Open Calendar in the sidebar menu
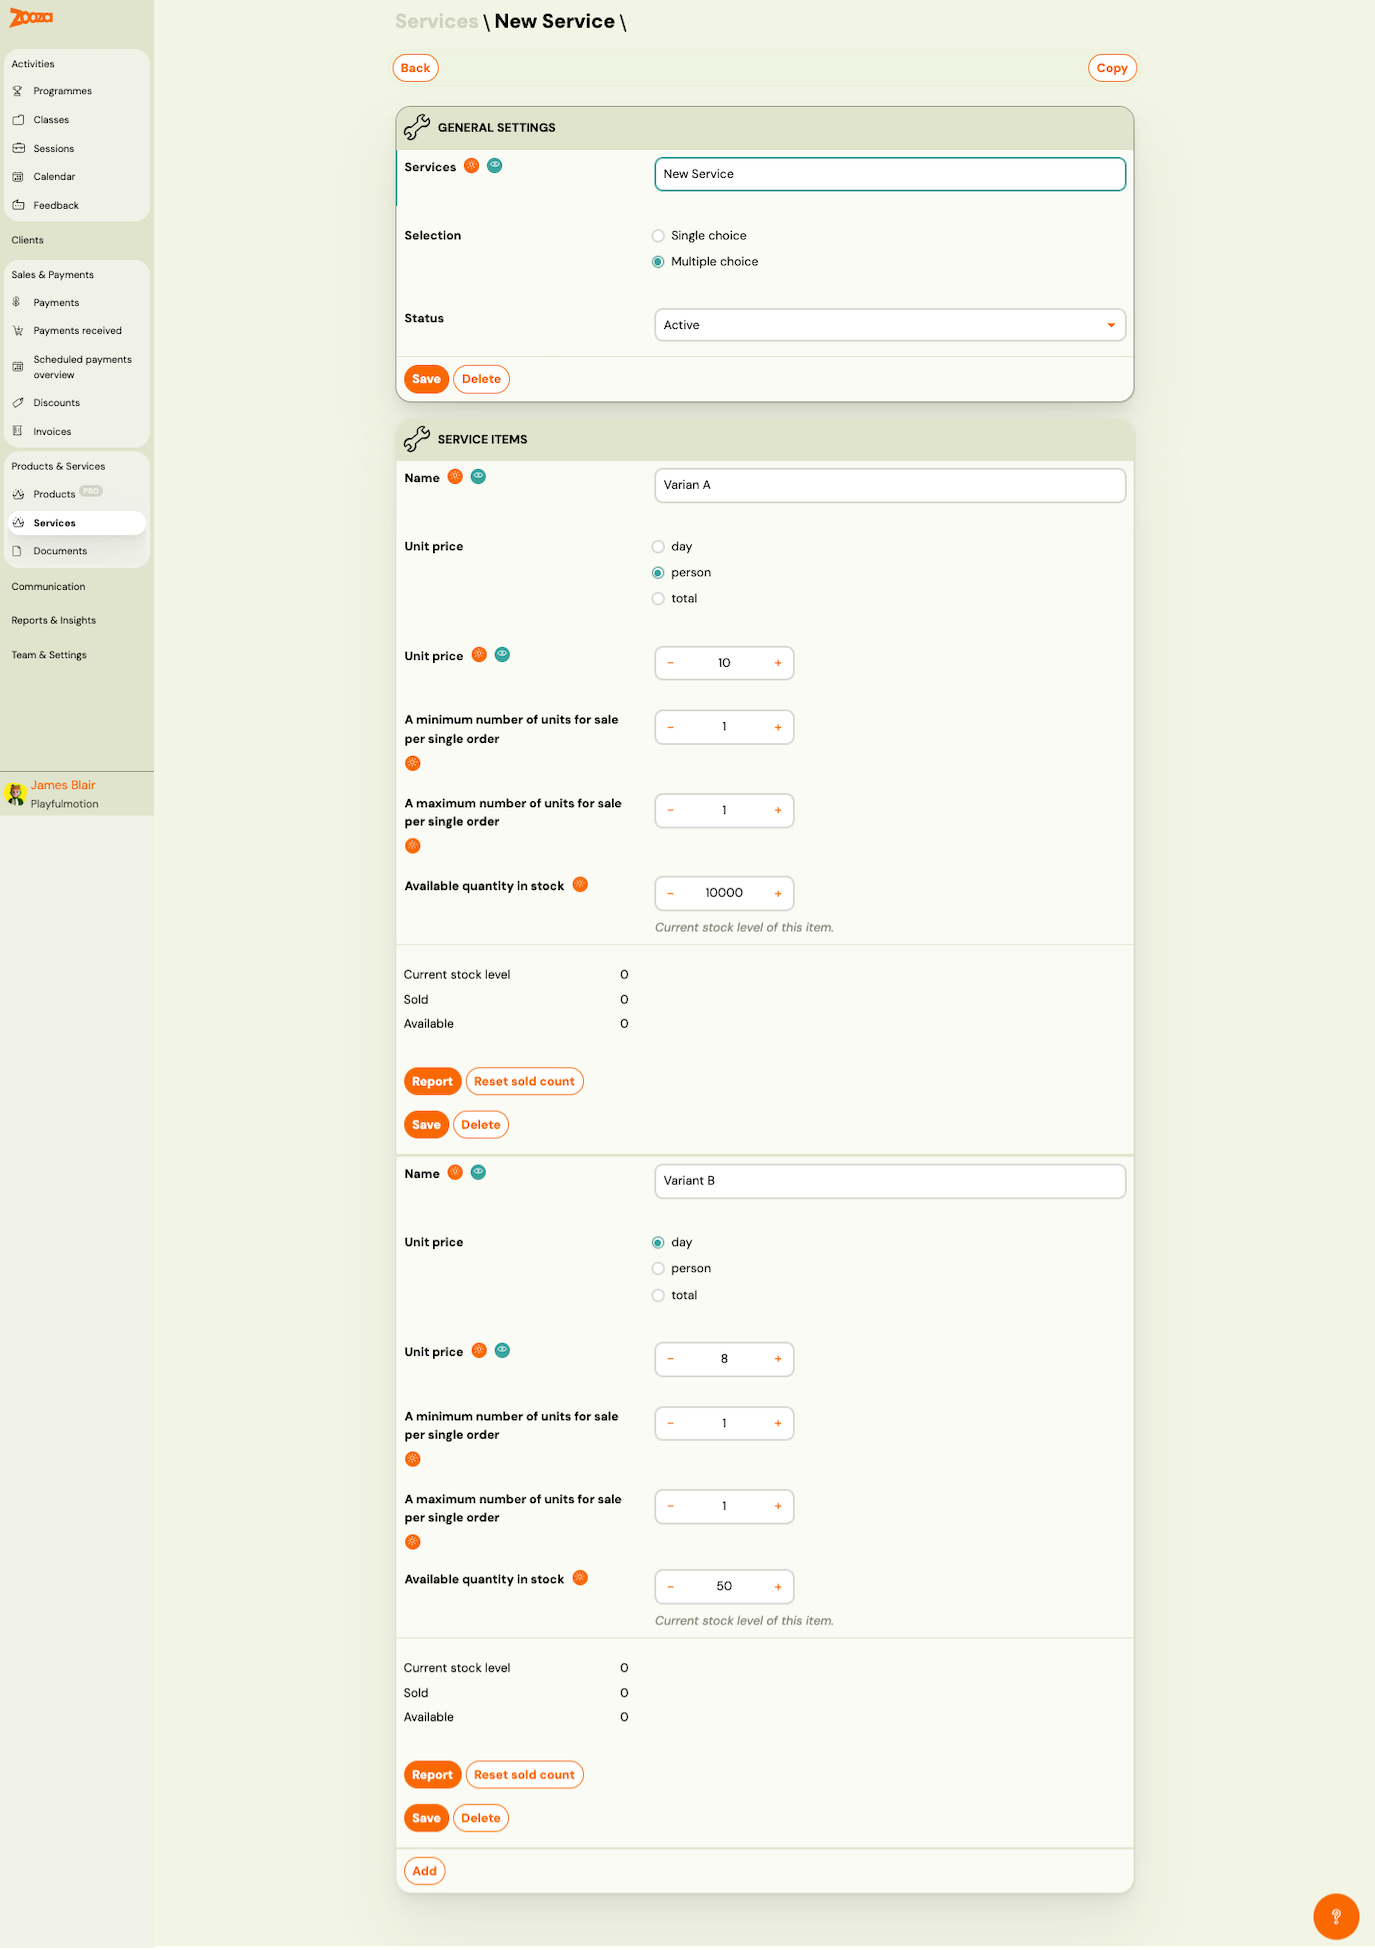 54,177
